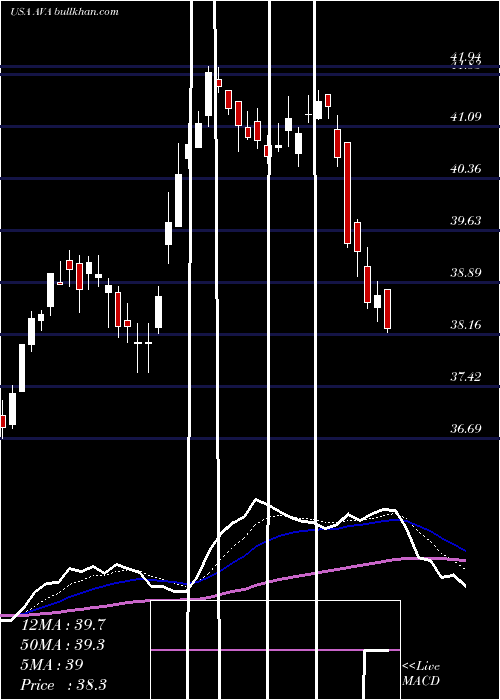Click the 37.42 price level label

(x=466, y=377)
